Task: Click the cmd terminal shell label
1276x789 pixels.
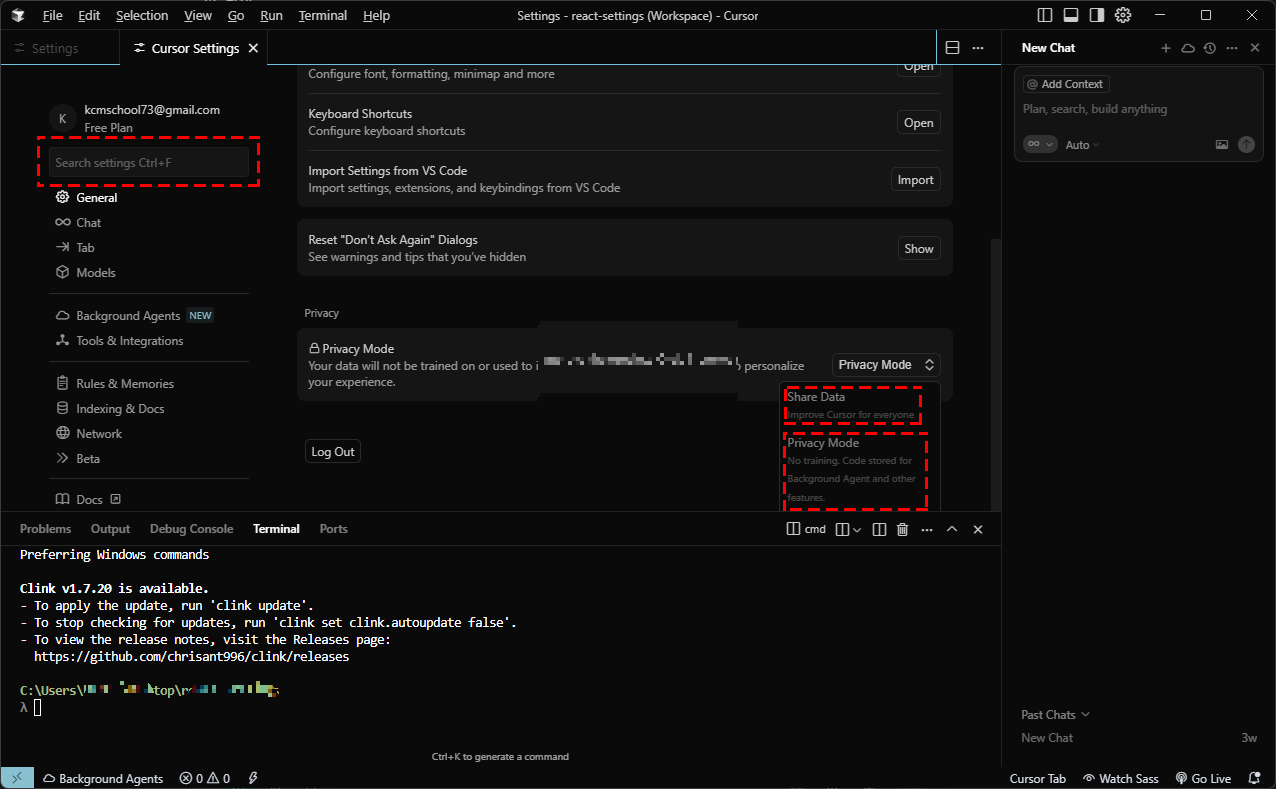Action: [807, 529]
